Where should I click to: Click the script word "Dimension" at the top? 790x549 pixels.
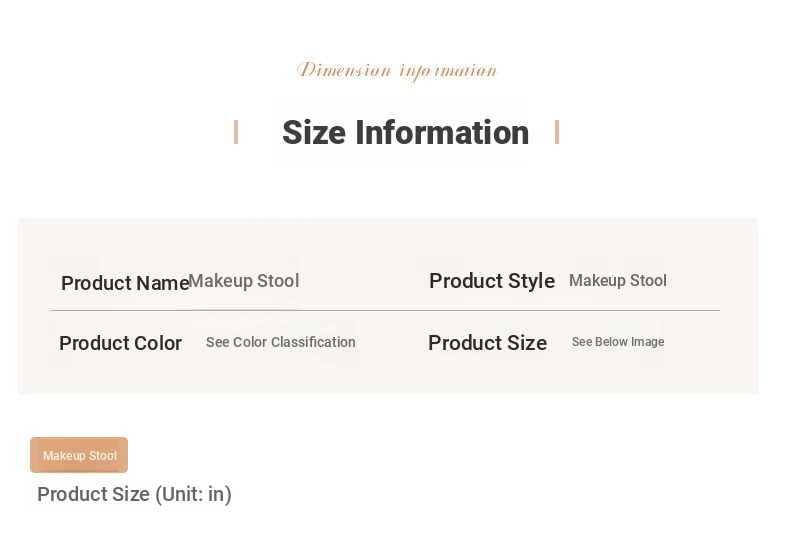(x=344, y=70)
